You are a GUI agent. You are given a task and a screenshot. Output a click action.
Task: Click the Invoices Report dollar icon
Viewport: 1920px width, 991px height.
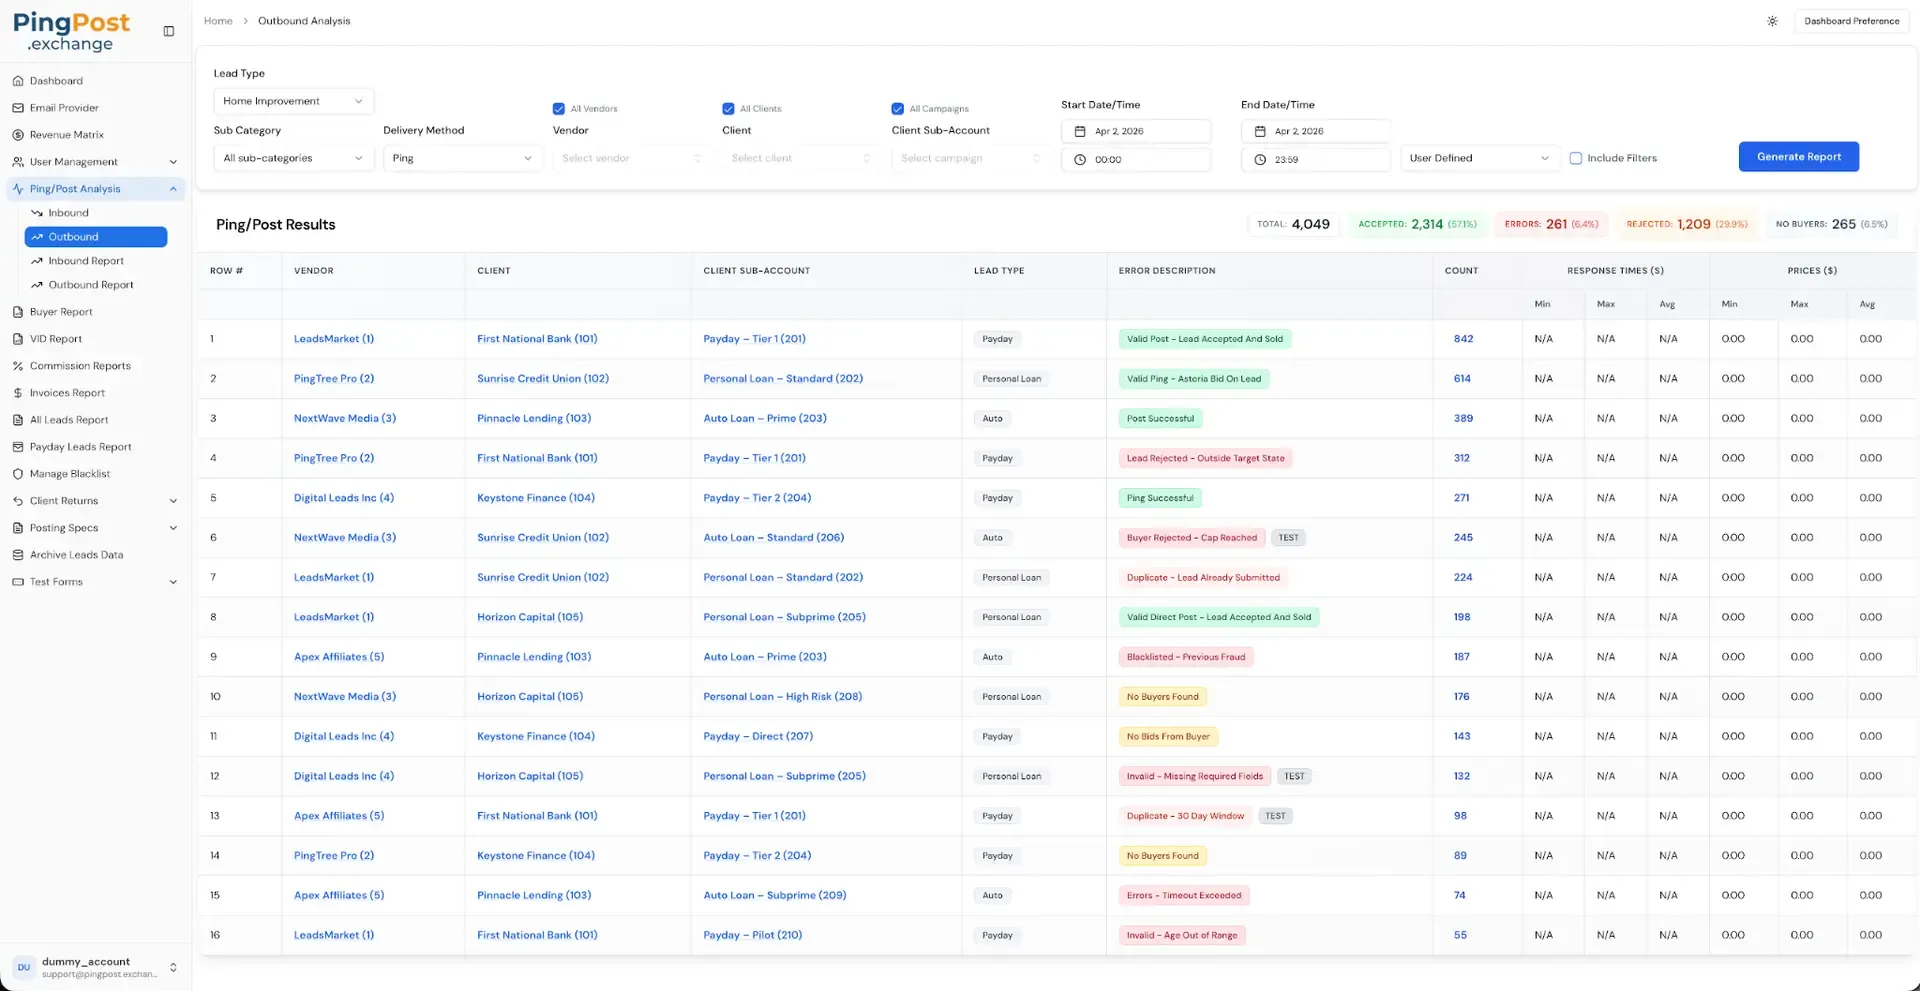[18, 393]
